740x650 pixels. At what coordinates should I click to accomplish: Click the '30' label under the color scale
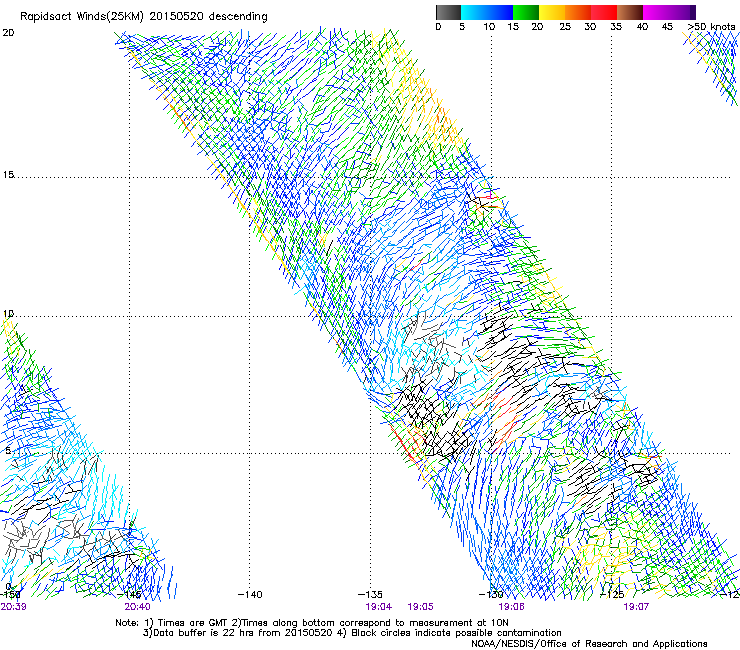(x=590, y=27)
